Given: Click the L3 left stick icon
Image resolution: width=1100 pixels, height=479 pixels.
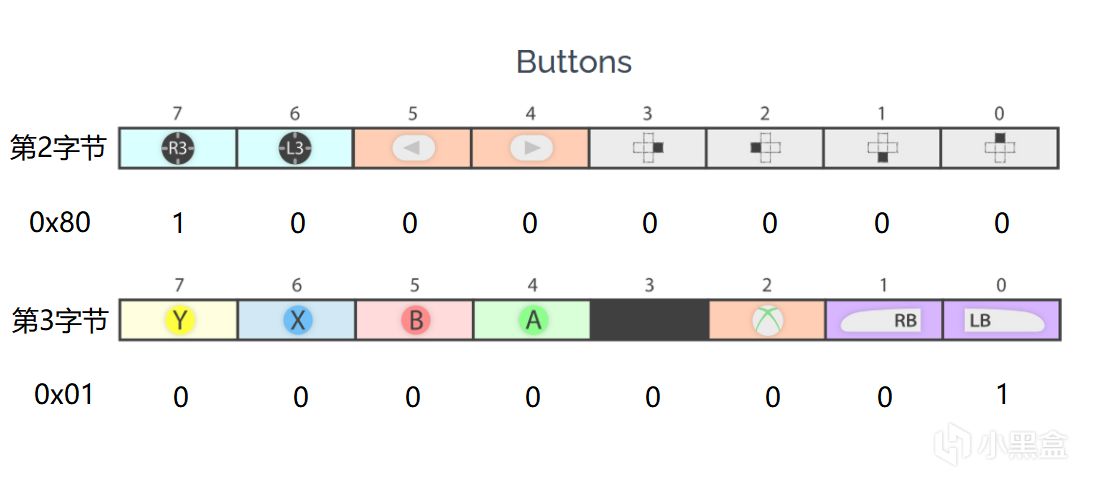Looking at the screenshot, I should point(295,149).
